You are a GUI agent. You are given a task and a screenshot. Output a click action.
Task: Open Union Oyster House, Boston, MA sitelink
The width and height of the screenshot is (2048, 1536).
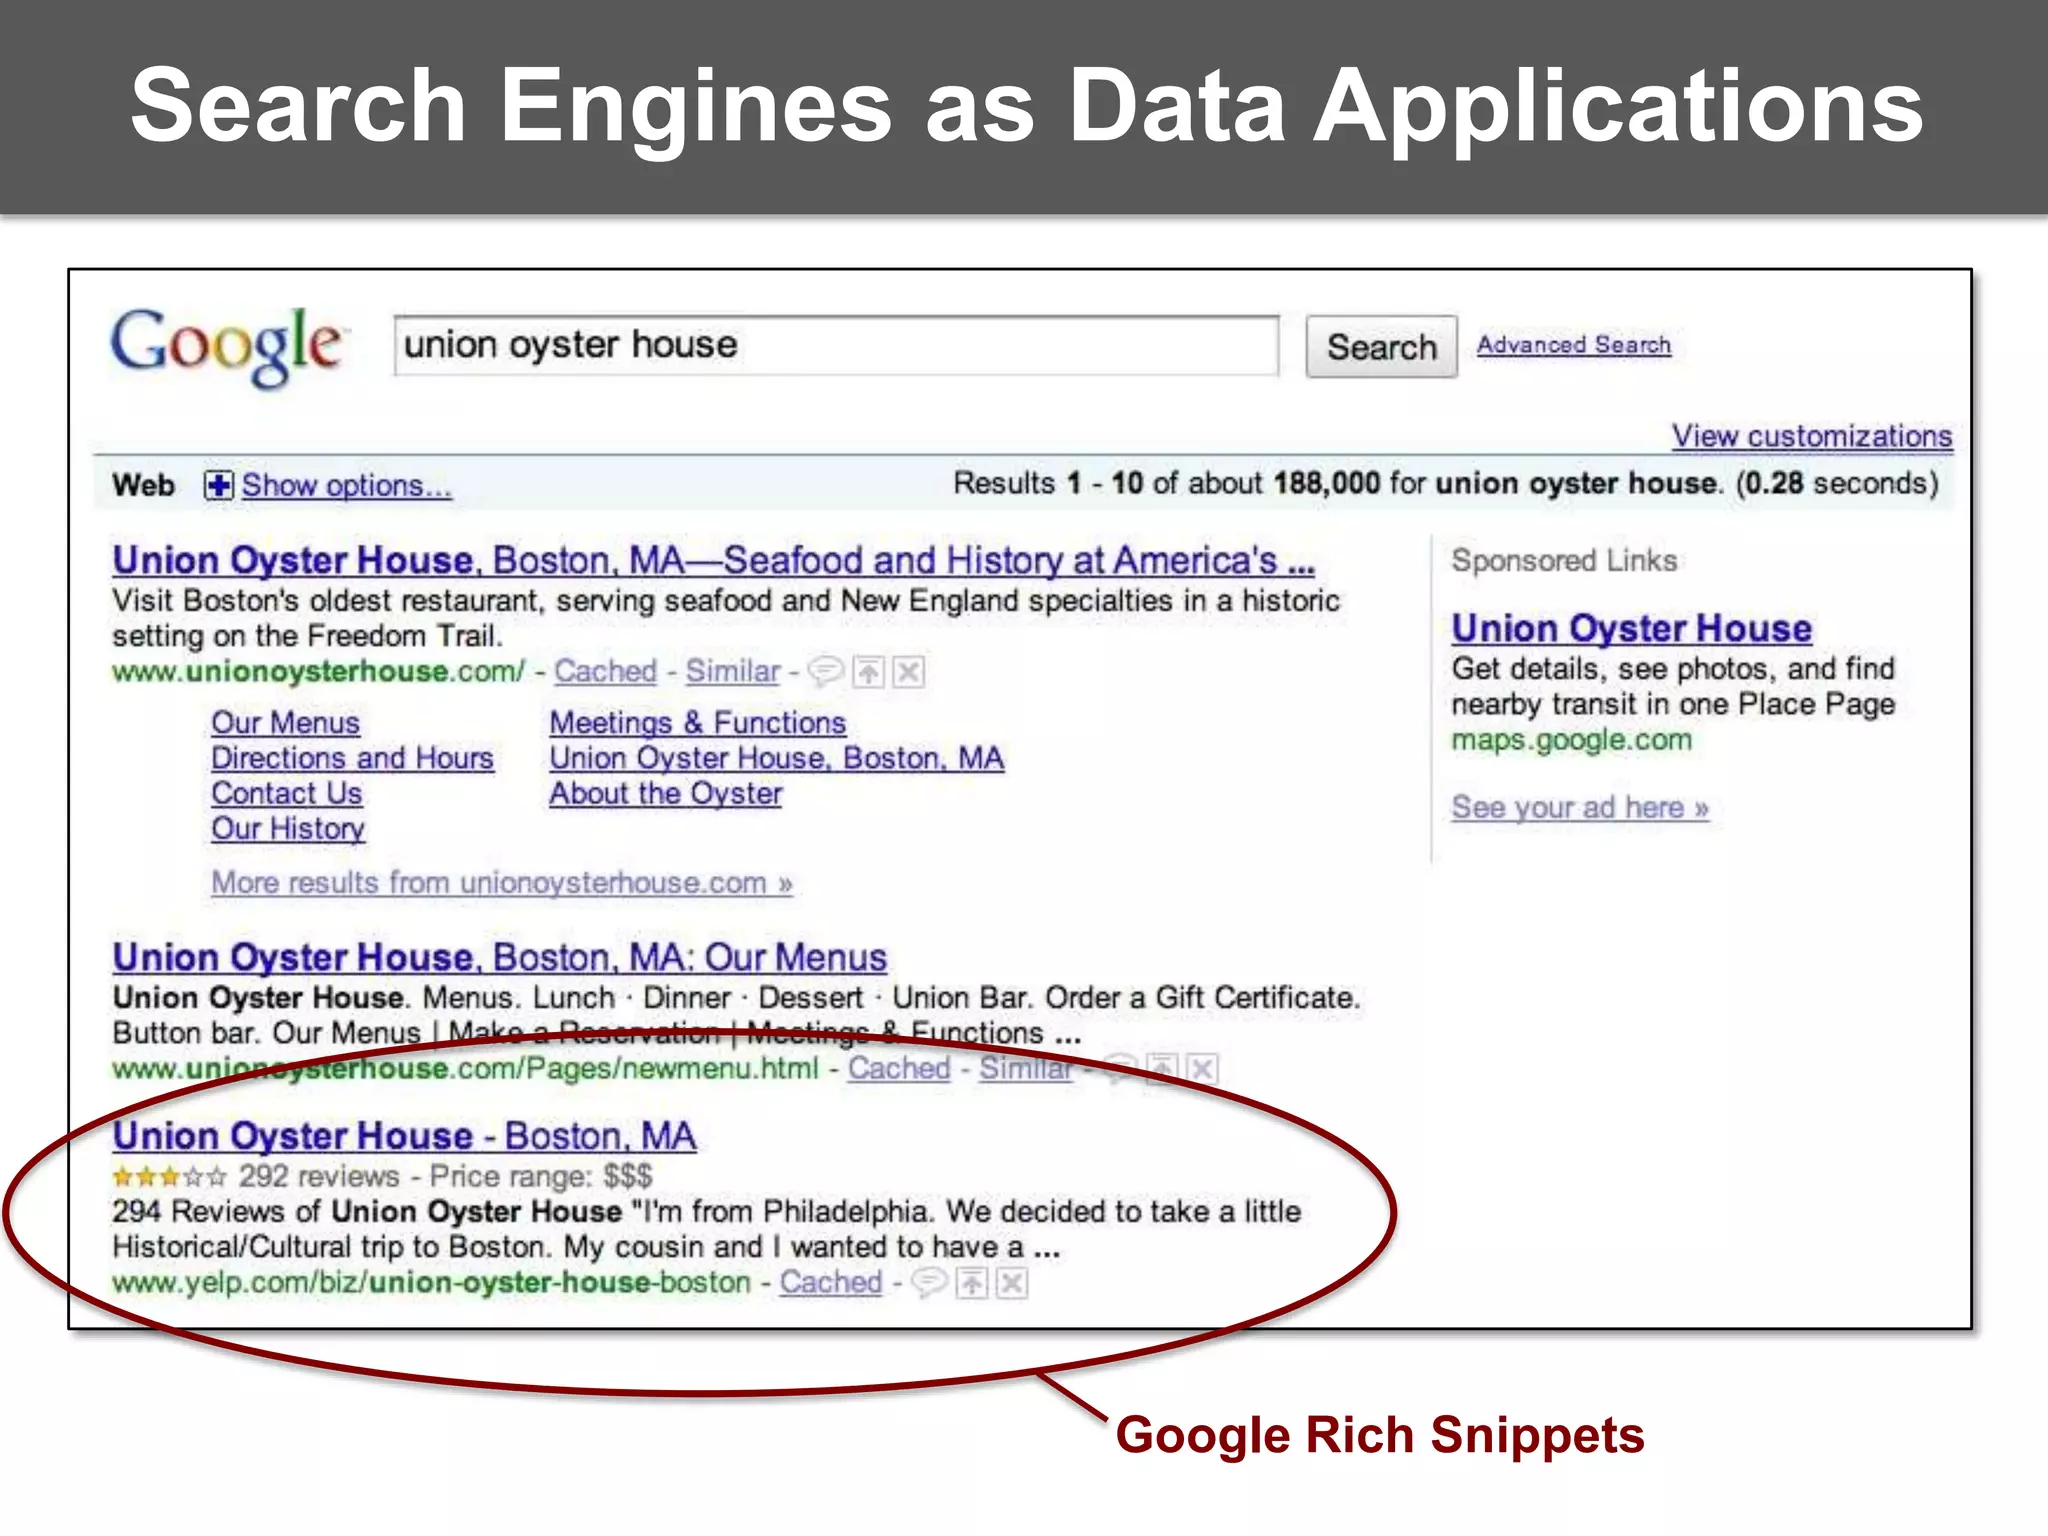coord(776,758)
